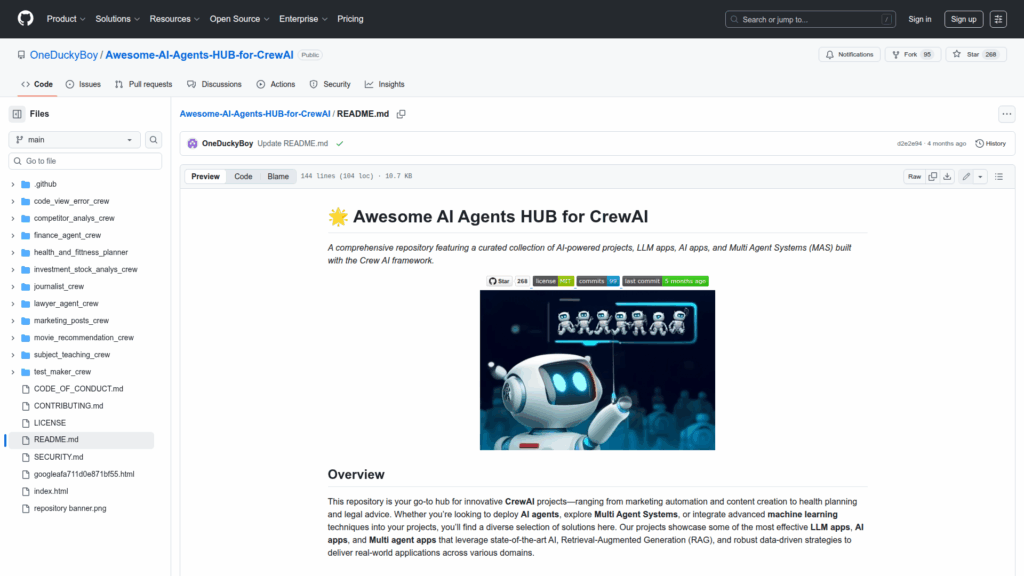The height and width of the screenshot is (576, 1024).
Task: Copy raw file contents icon
Action: (x=933, y=176)
